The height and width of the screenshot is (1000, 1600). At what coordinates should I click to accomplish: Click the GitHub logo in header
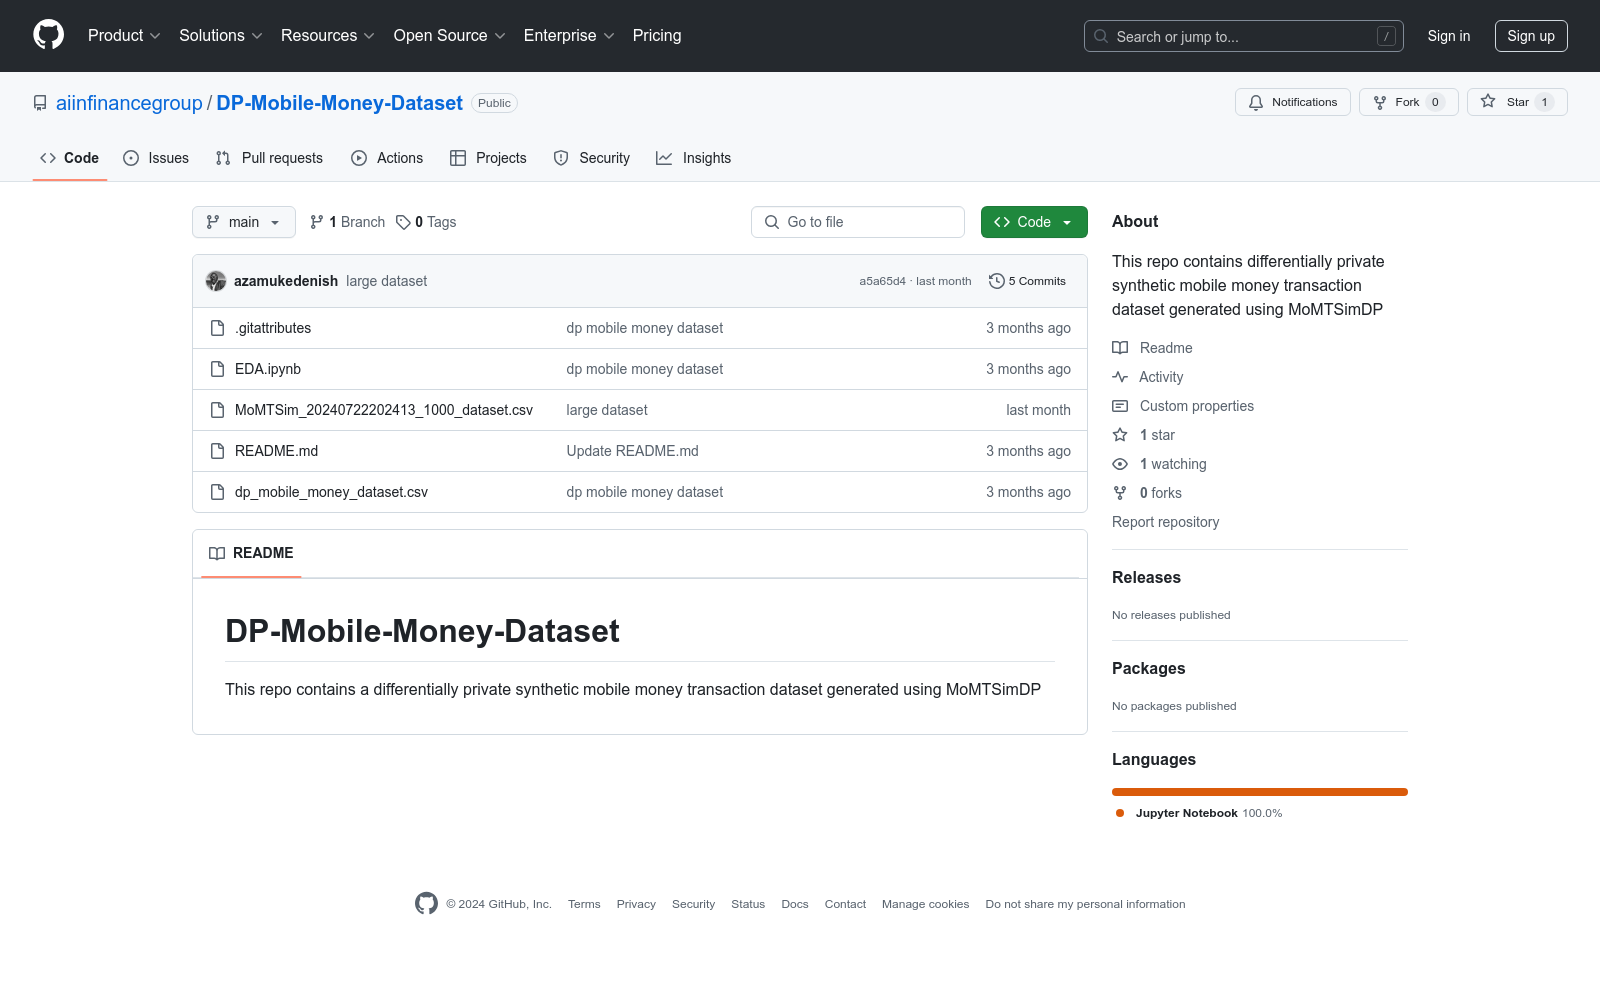(x=48, y=35)
